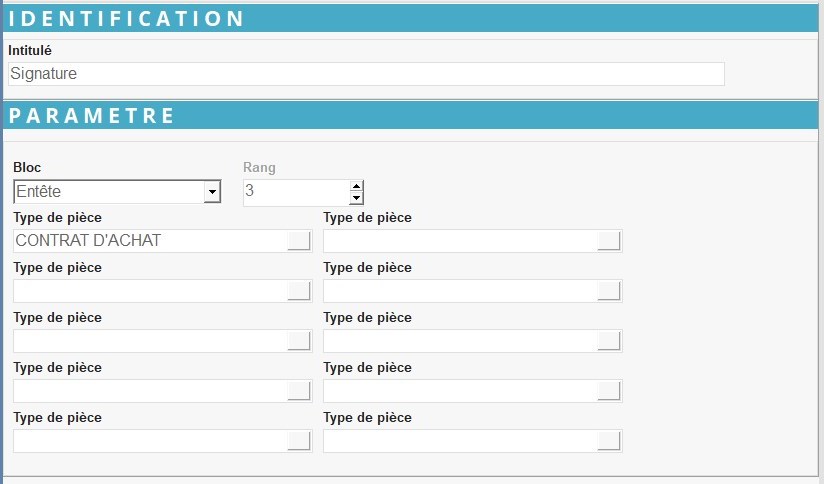824x484 pixels.
Task: Open the Bloc dropdown showing Entête
Action: pyautogui.click(x=211, y=192)
